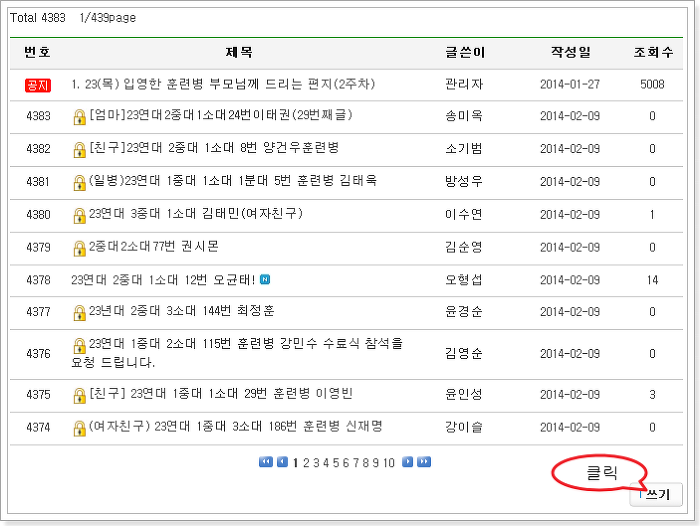The image size is (700, 526).
Task: Jump to last page double-arrow icon
Action: (424, 462)
